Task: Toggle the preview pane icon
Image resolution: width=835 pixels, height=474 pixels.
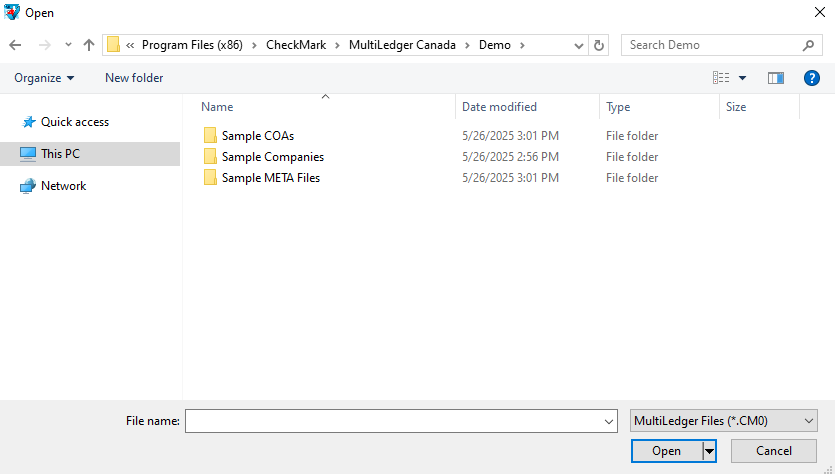Action: click(775, 78)
